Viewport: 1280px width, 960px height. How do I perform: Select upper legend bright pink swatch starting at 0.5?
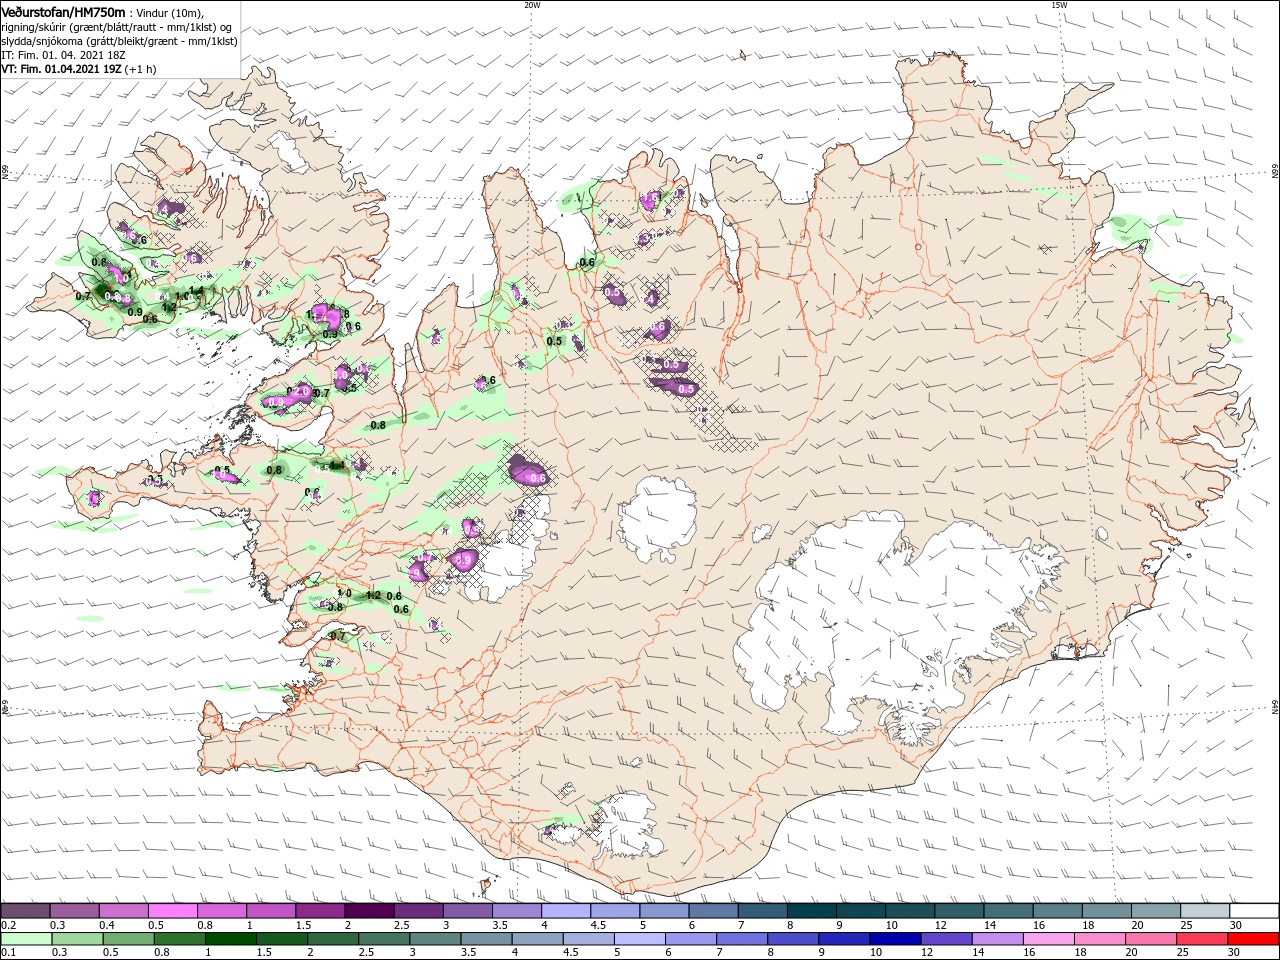pyautogui.click(x=172, y=910)
